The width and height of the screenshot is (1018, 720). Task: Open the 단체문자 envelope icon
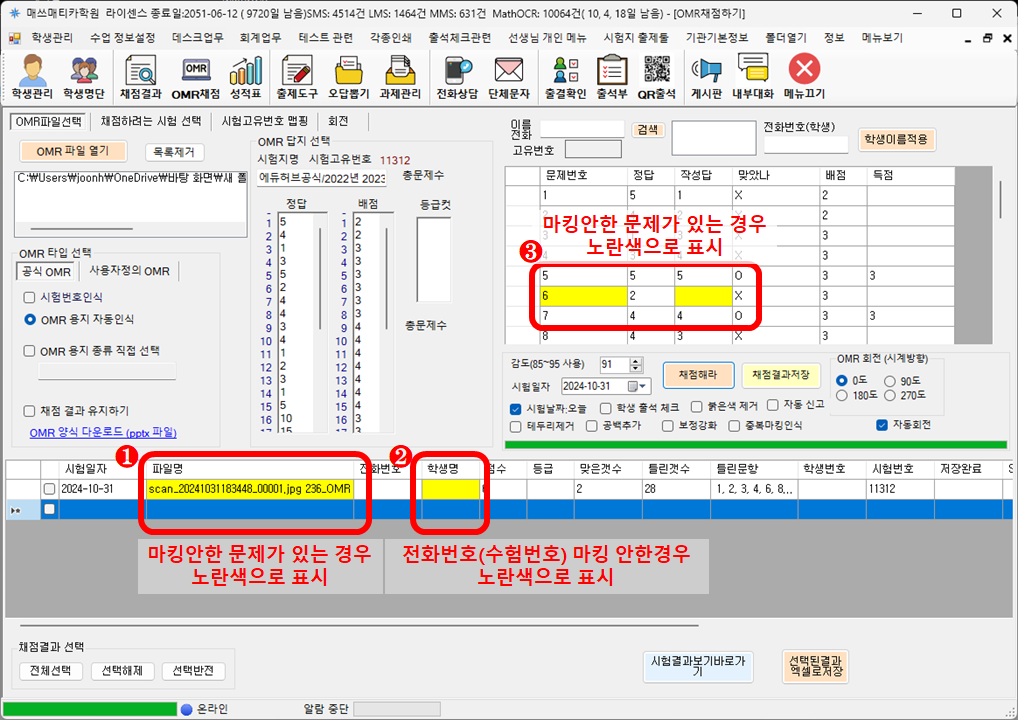pyautogui.click(x=509, y=77)
